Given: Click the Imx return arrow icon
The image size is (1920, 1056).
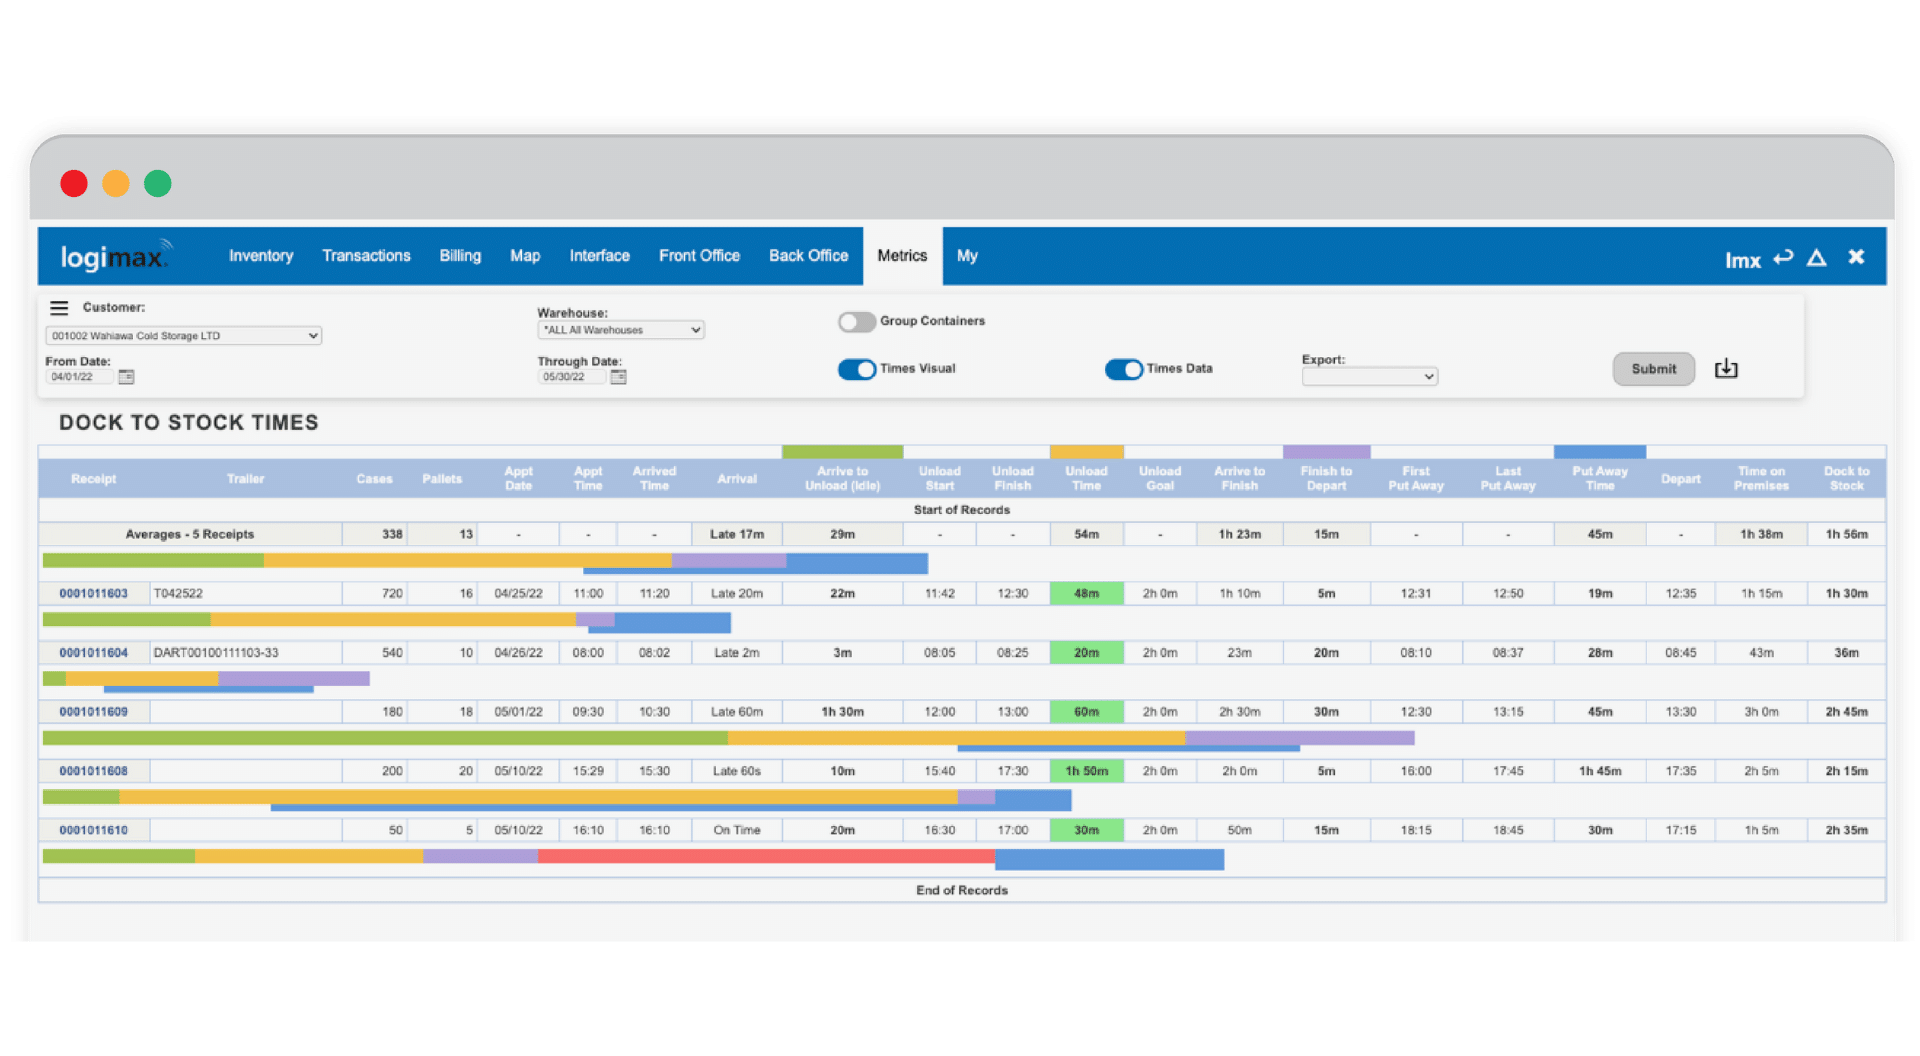Looking at the screenshot, I should tap(1784, 257).
